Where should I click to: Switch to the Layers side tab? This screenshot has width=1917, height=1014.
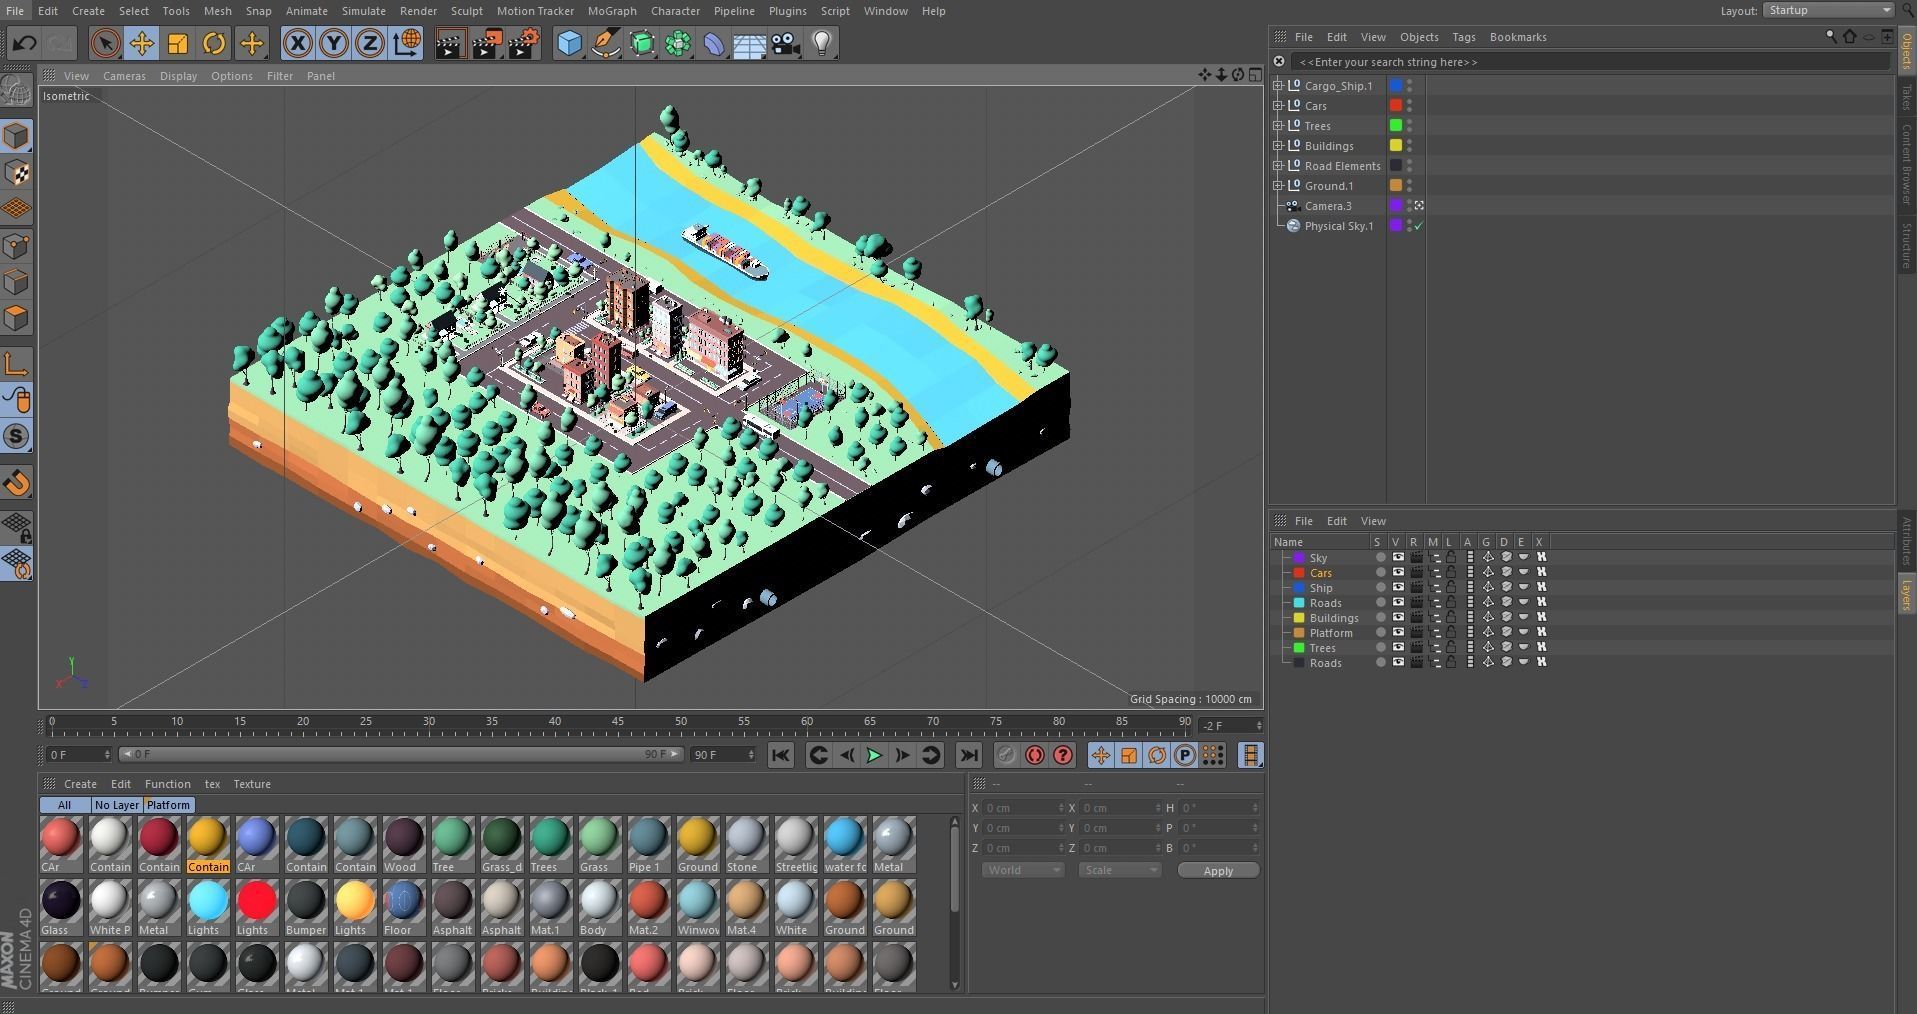coord(1907,594)
